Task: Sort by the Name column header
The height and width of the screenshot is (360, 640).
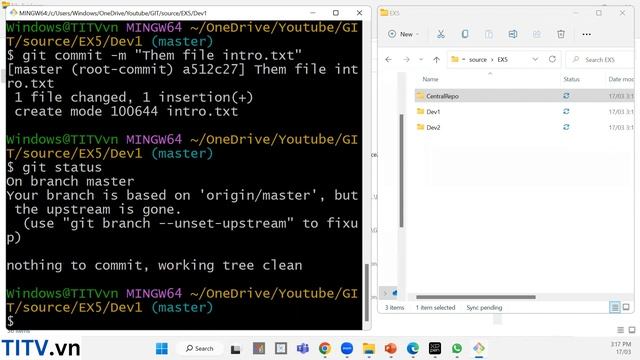Action: tap(430, 79)
